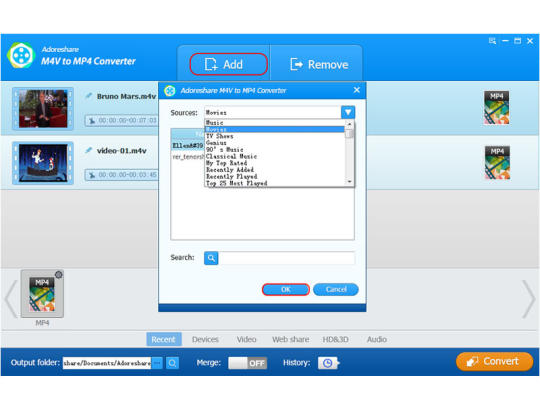Switch to the Audio tab
Viewport: 540px width, 405px height.
(377, 340)
